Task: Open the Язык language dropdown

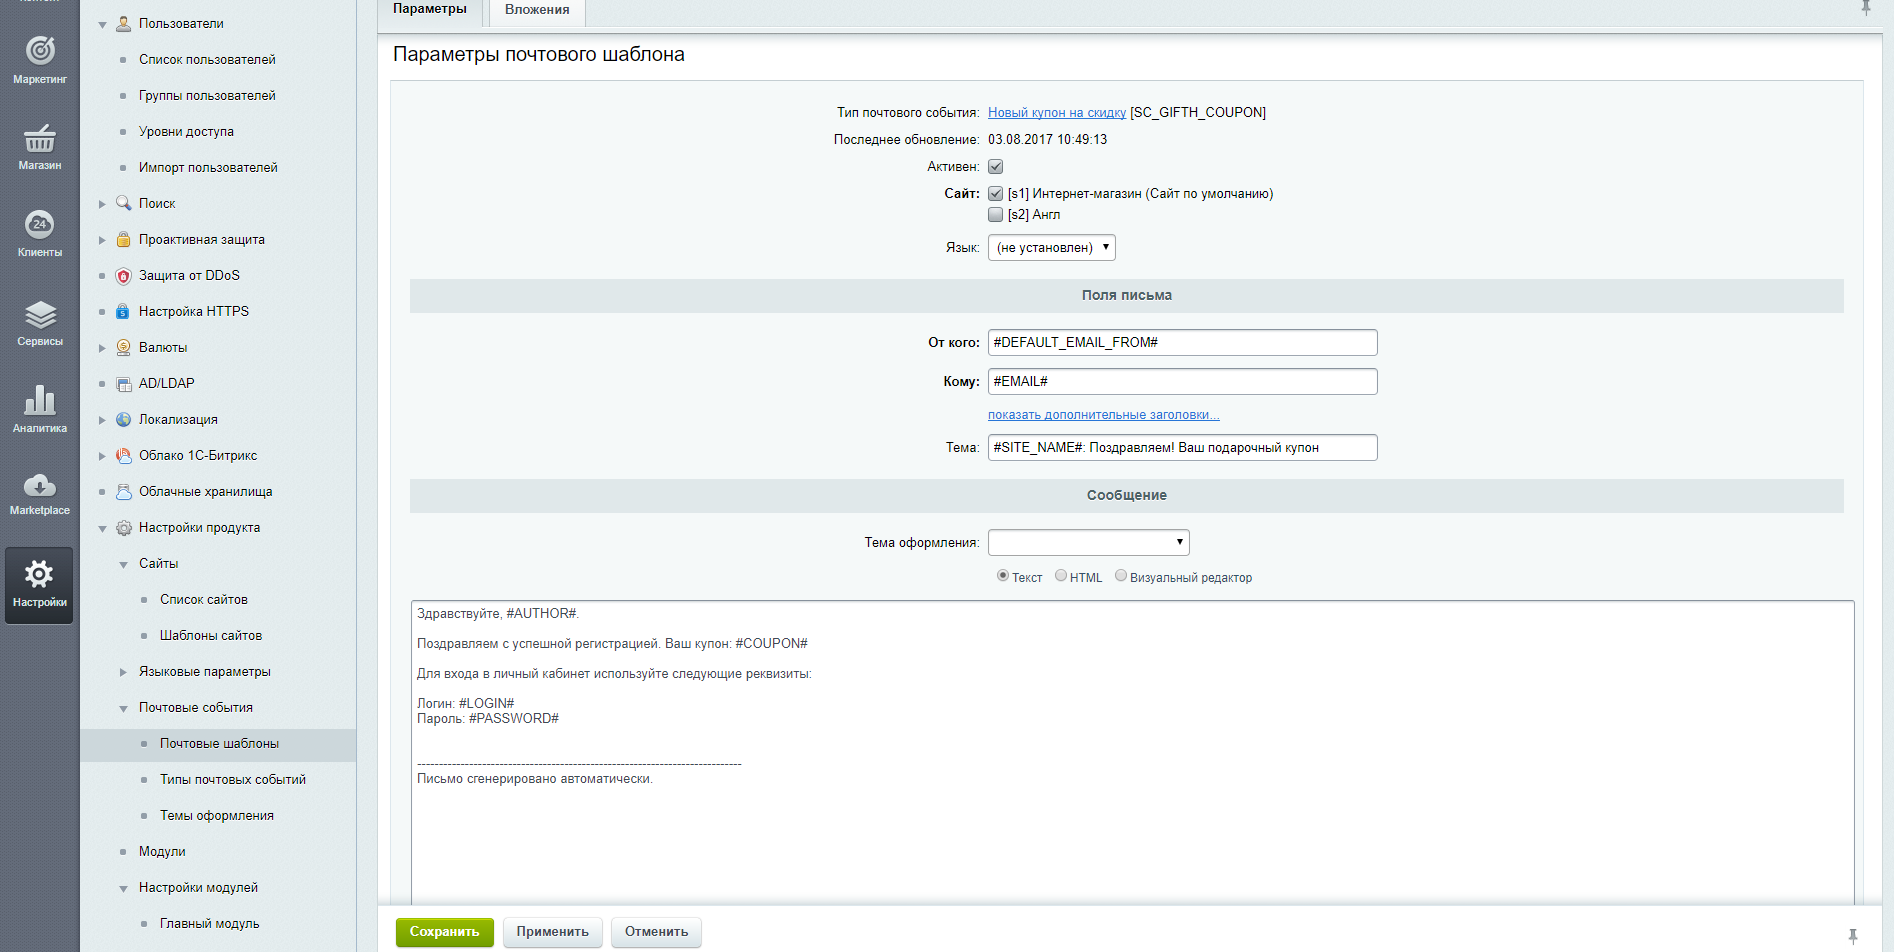Action: pyautogui.click(x=1051, y=248)
